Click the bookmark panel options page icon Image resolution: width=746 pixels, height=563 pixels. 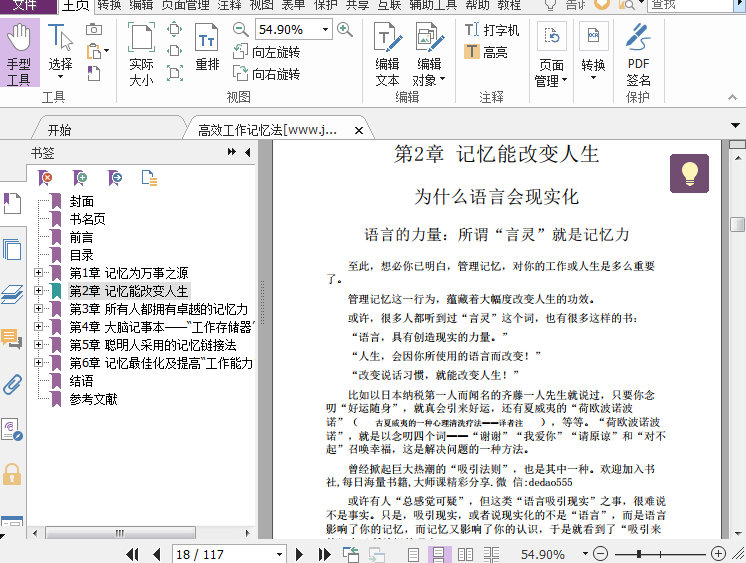click(x=149, y=178)
